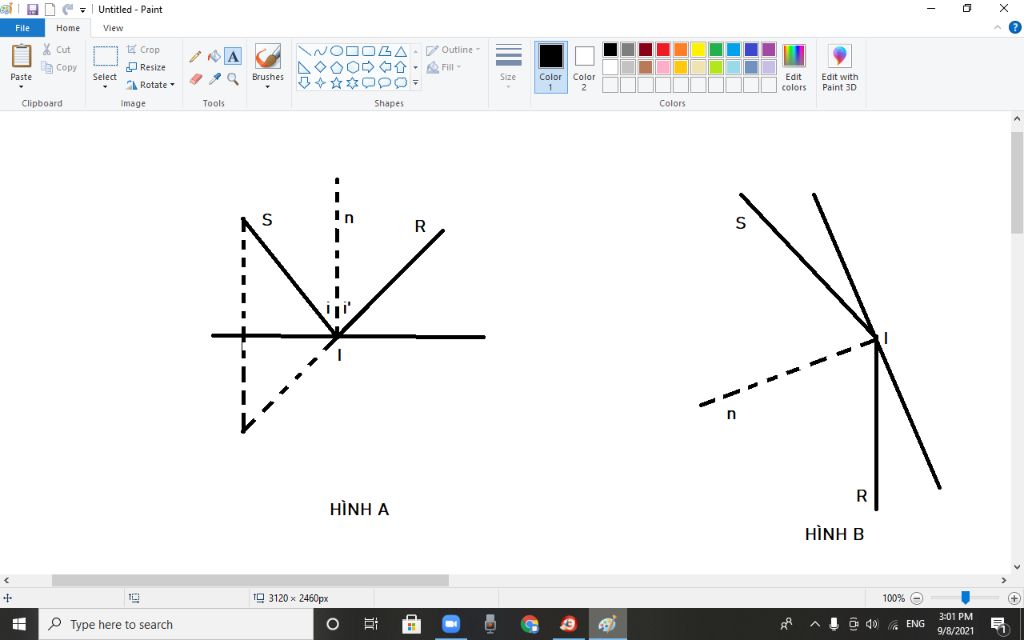Choose the Five-point star shape

(x=336, y=83)
